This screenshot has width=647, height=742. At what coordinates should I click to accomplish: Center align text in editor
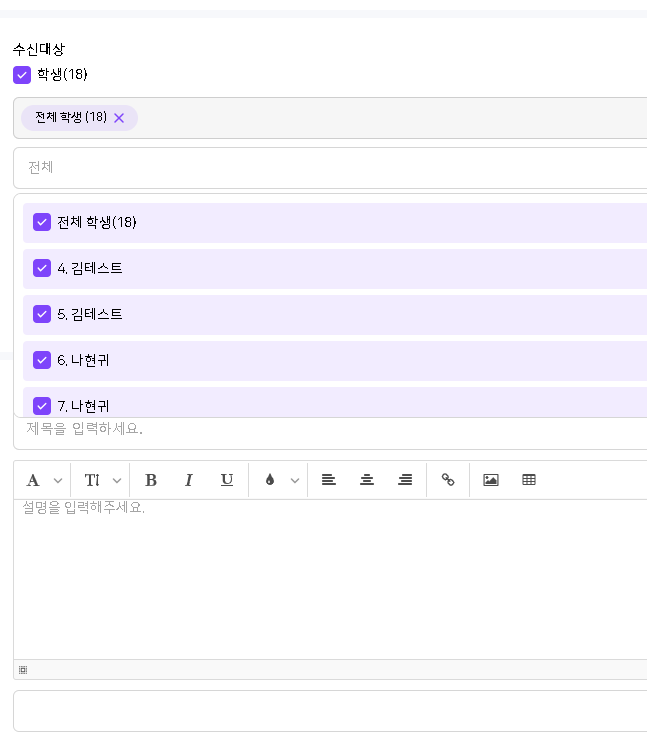click(x=367, y=480)
